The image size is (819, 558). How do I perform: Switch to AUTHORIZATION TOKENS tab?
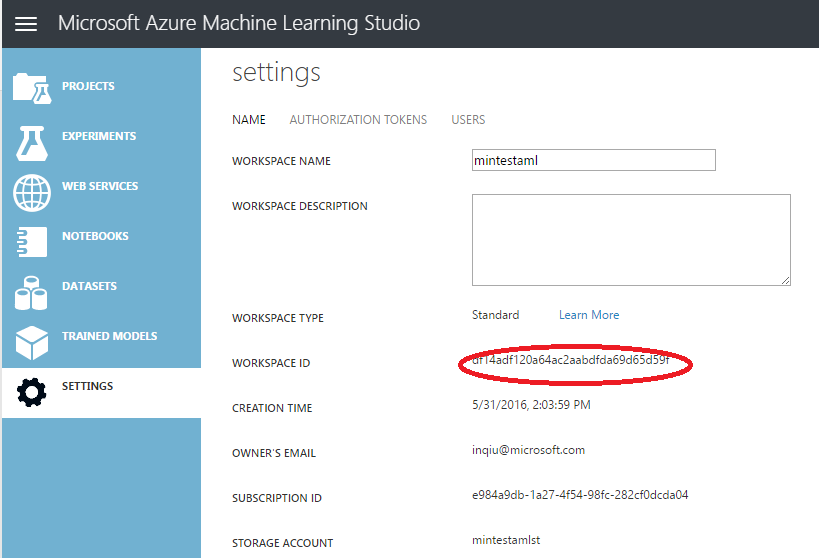(x=358, y=120)
